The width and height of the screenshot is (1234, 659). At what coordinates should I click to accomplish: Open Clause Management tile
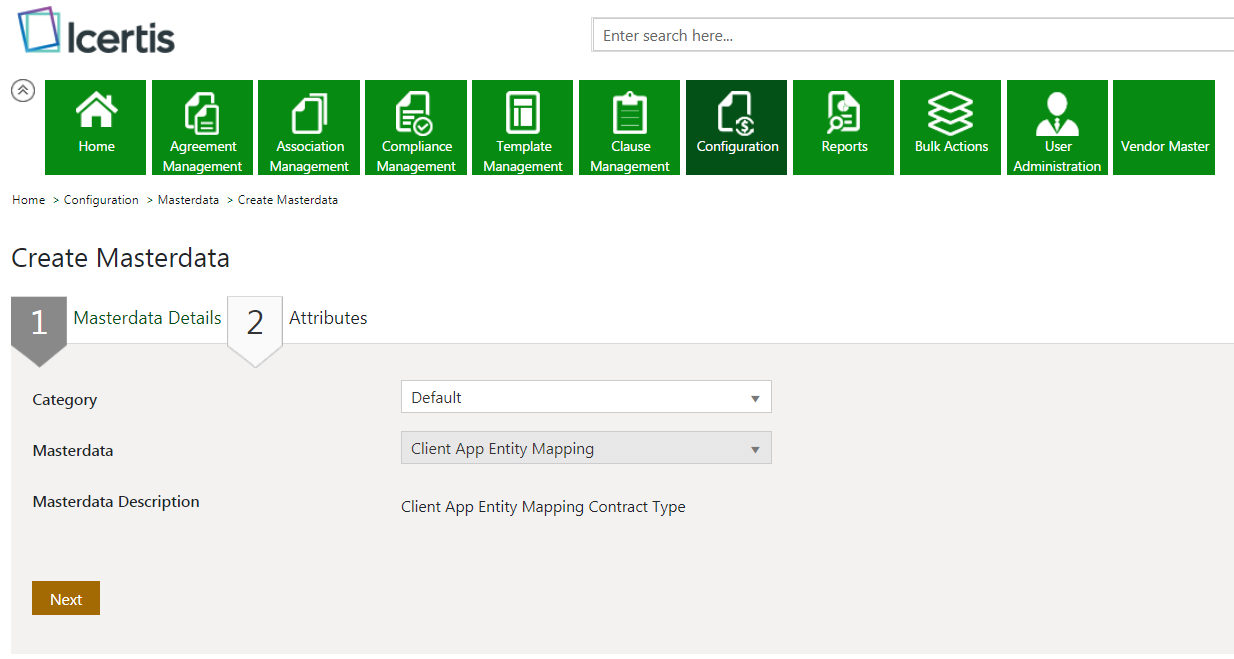[x=630, y=127]
